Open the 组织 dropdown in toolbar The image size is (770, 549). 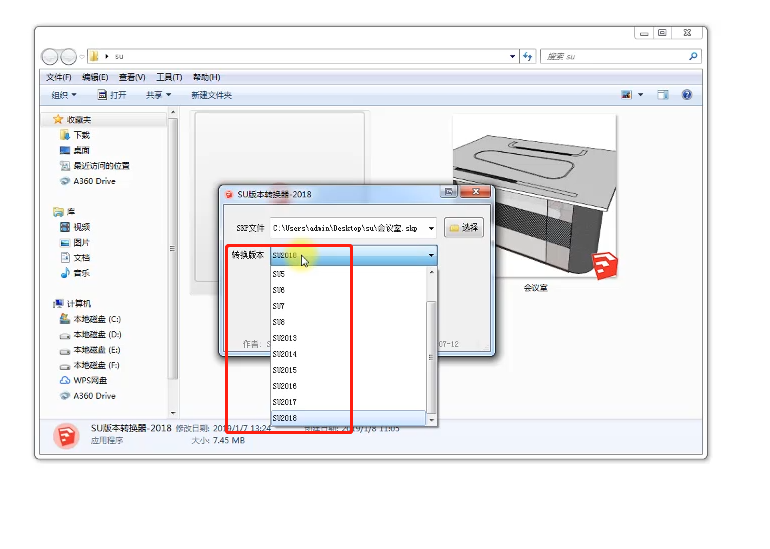tap(64, 95)
